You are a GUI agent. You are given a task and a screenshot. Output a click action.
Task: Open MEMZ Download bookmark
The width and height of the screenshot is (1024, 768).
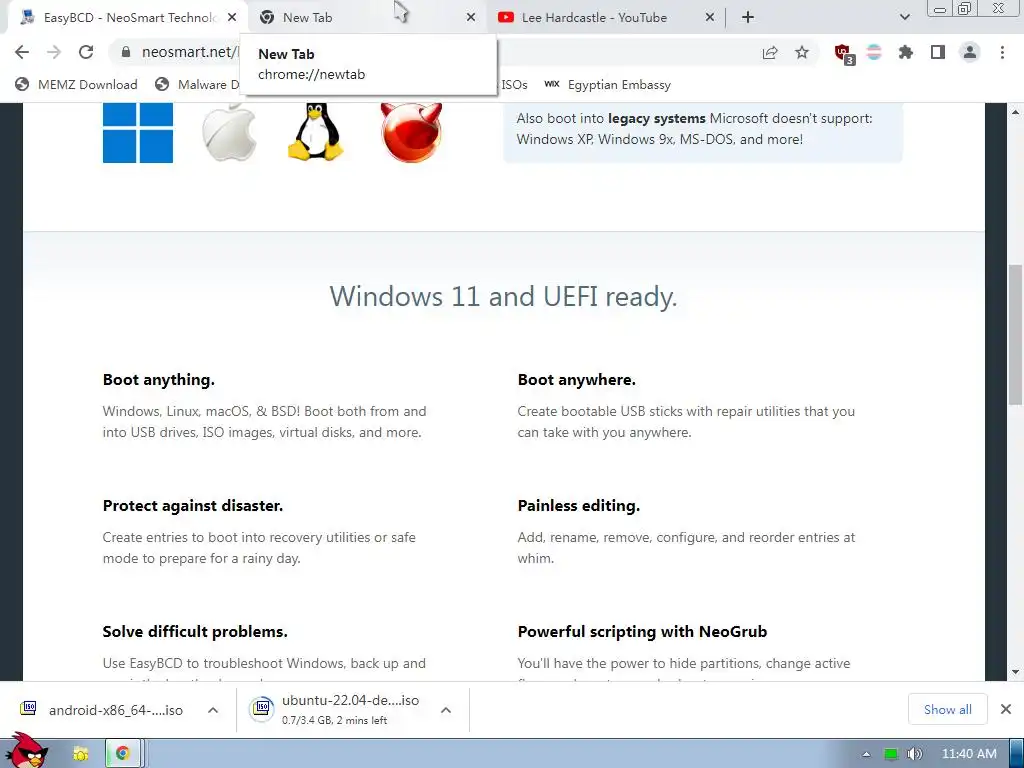tap(76, 85)
